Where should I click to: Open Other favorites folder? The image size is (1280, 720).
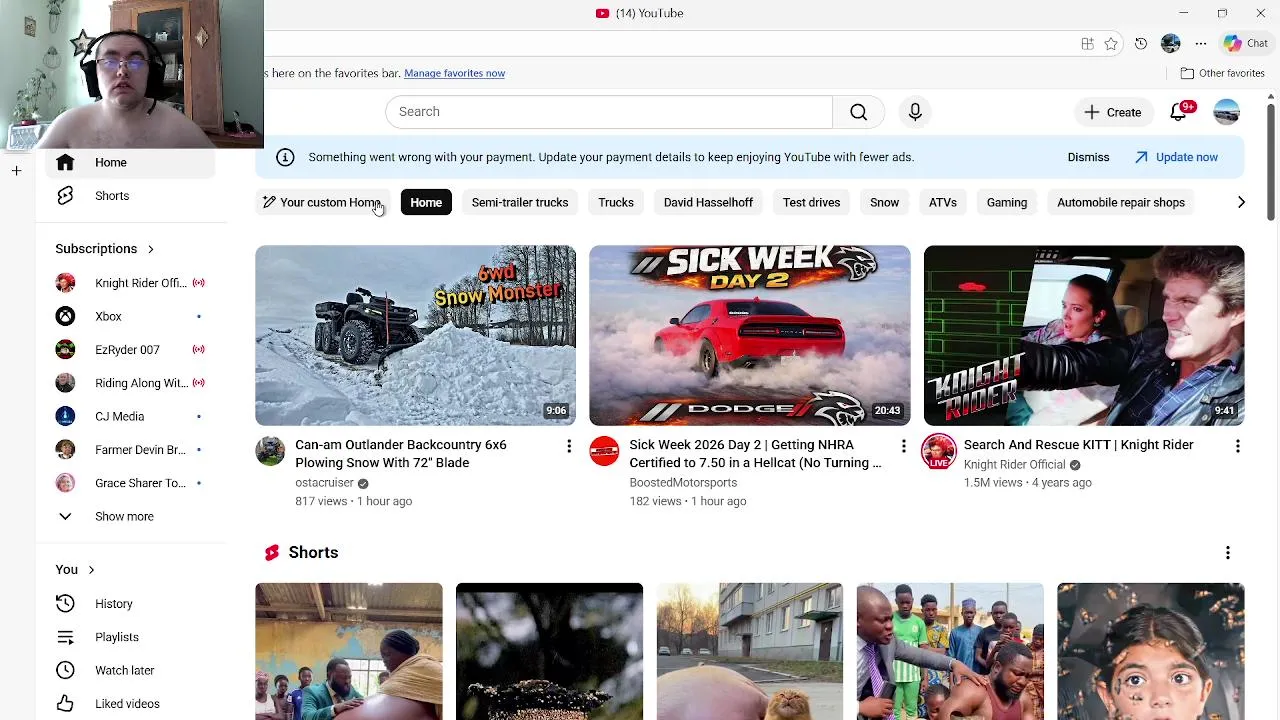(x=1222, y=73)
